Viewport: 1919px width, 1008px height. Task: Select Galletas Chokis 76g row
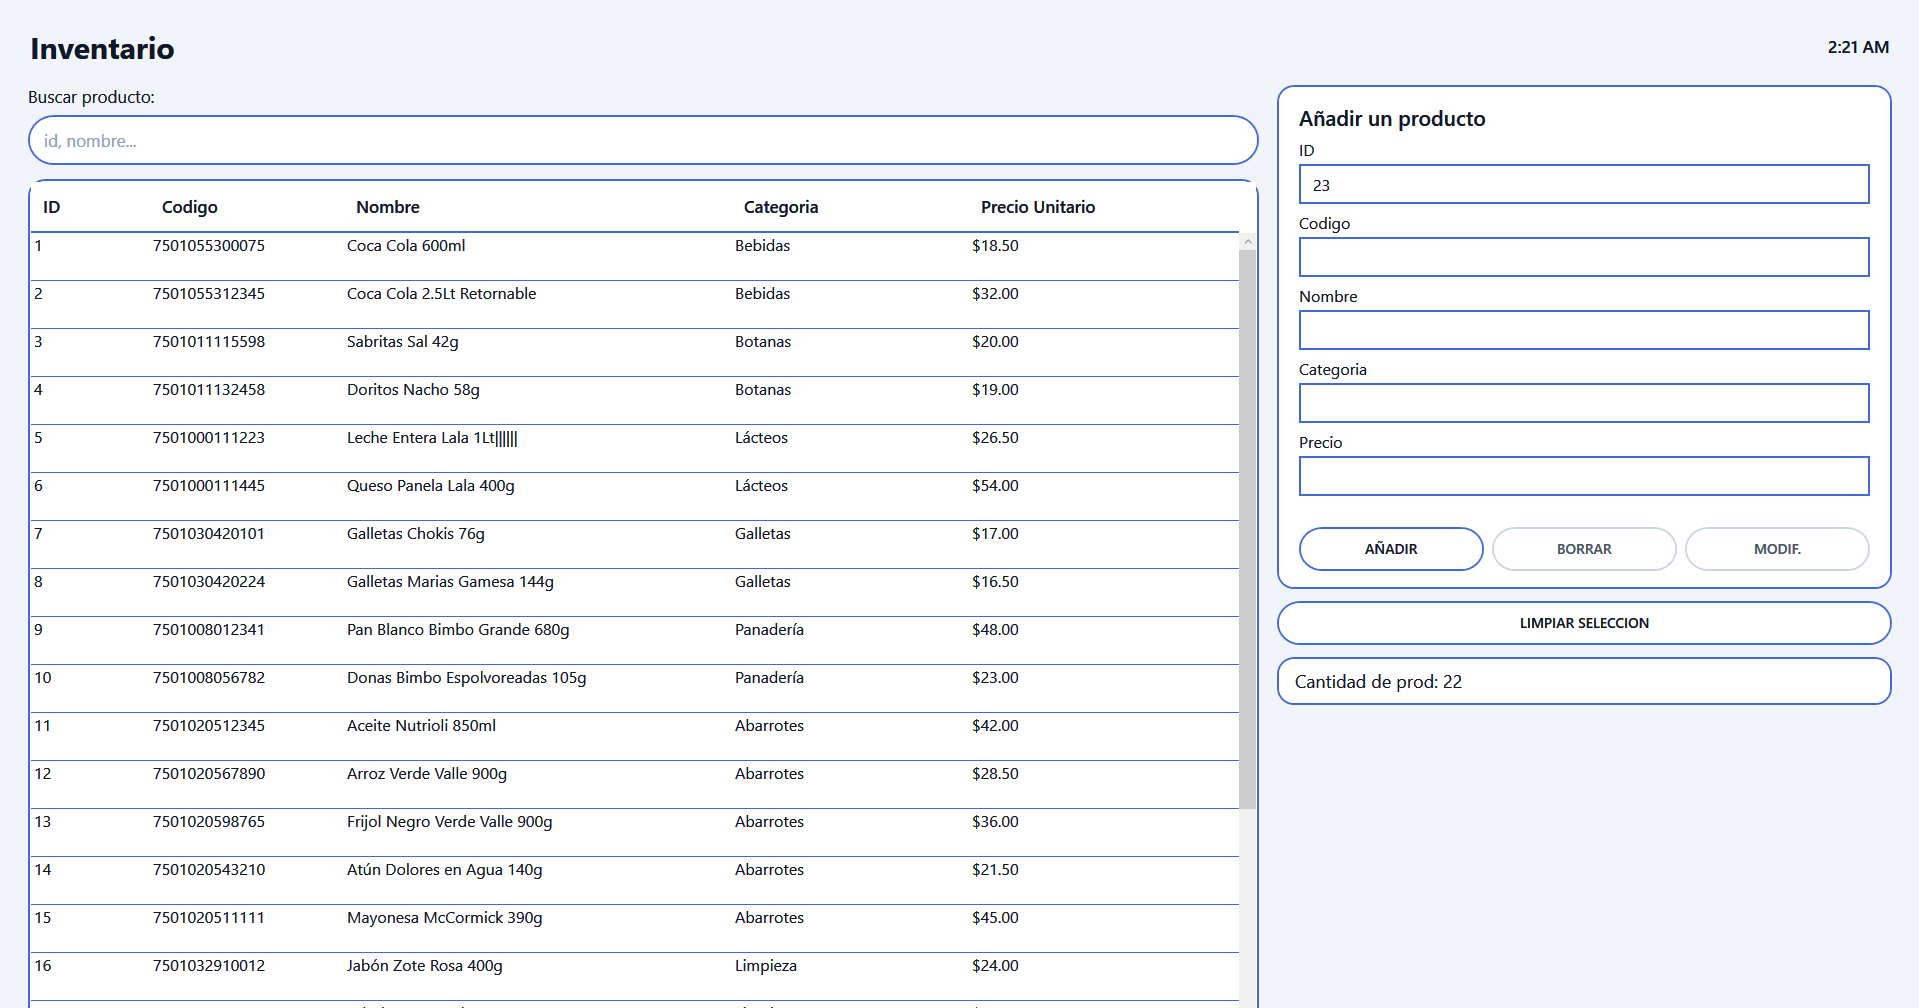[x=635, y=545]
